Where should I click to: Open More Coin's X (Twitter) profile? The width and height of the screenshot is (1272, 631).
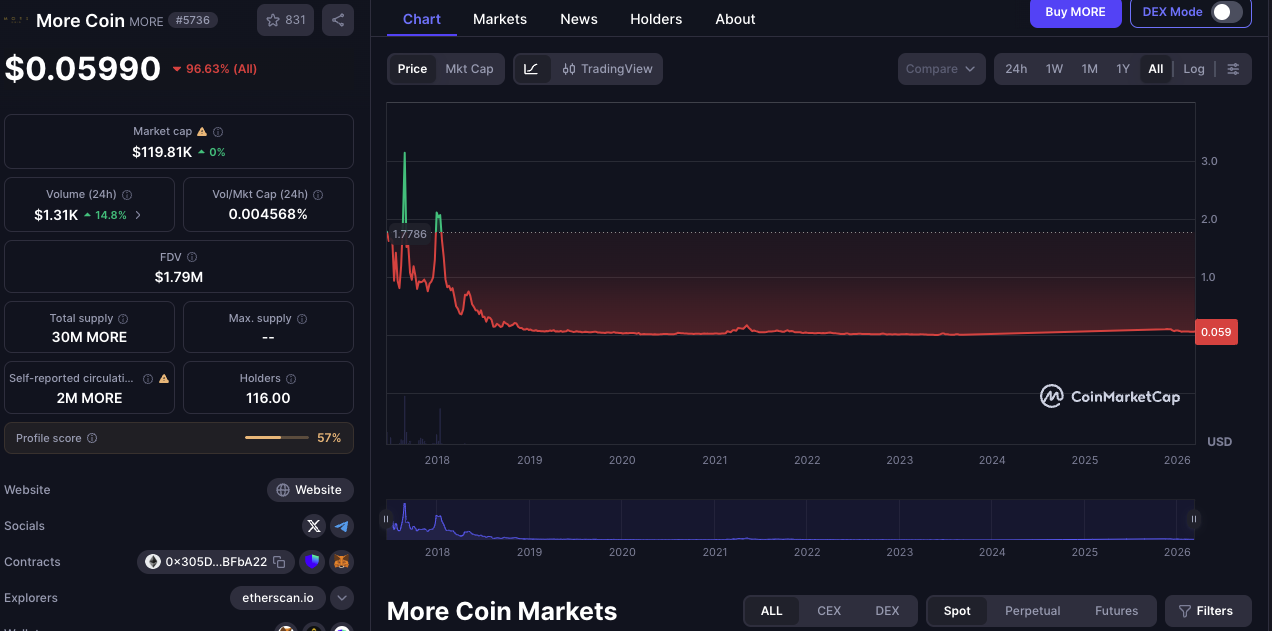pyautogui.click(x=313, y=525)
